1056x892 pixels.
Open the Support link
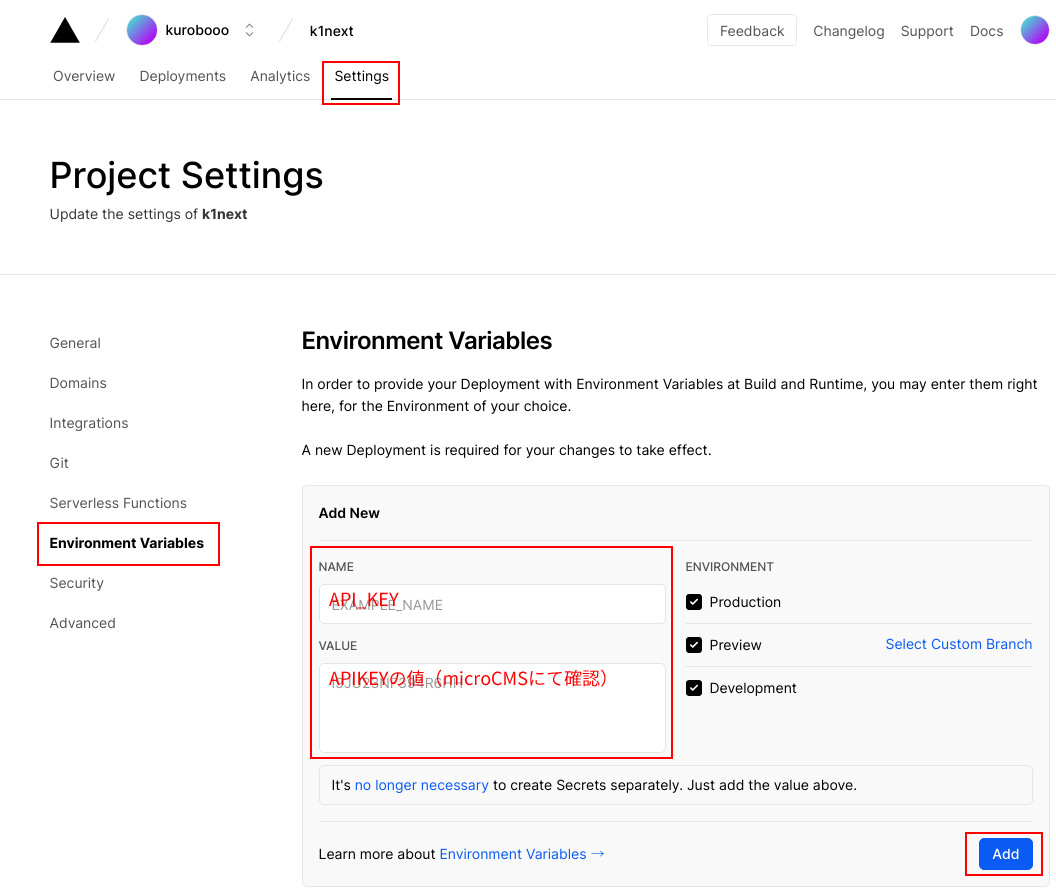pos(927,31)
